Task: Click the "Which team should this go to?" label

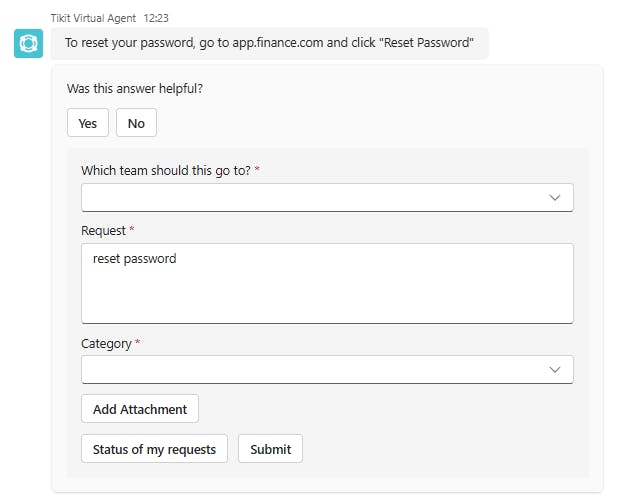Action: tap(166, 170)
